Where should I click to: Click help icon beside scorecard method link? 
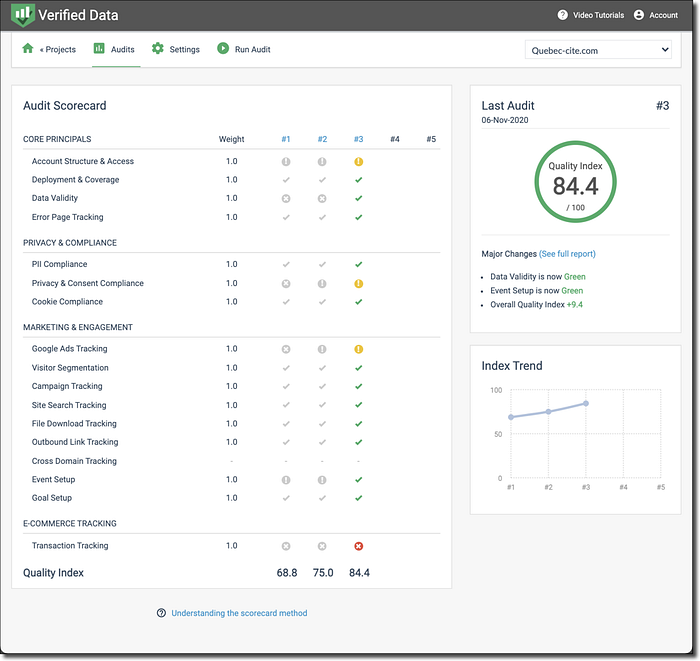click(161, 613)
